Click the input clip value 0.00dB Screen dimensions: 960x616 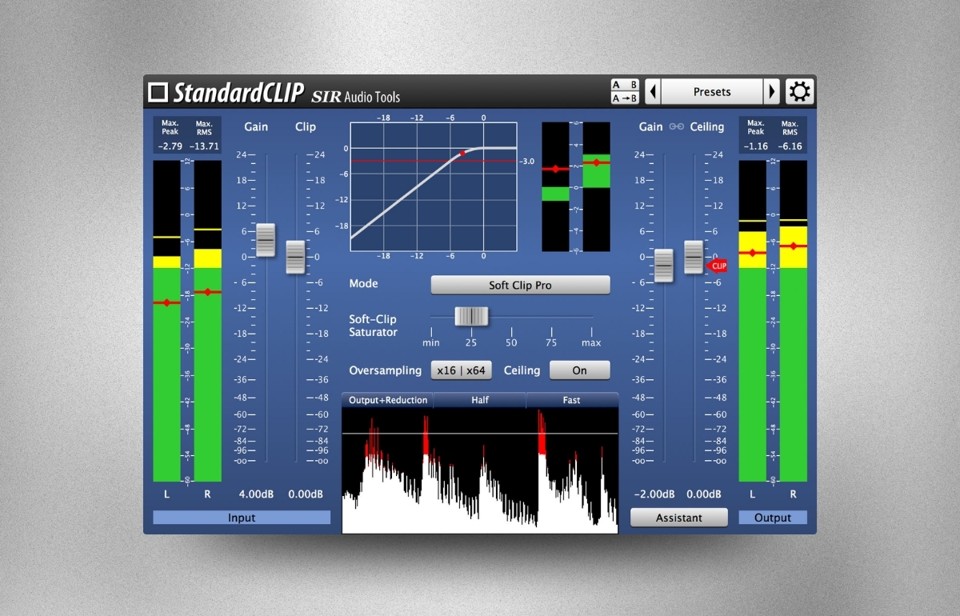tap(306, 494)
